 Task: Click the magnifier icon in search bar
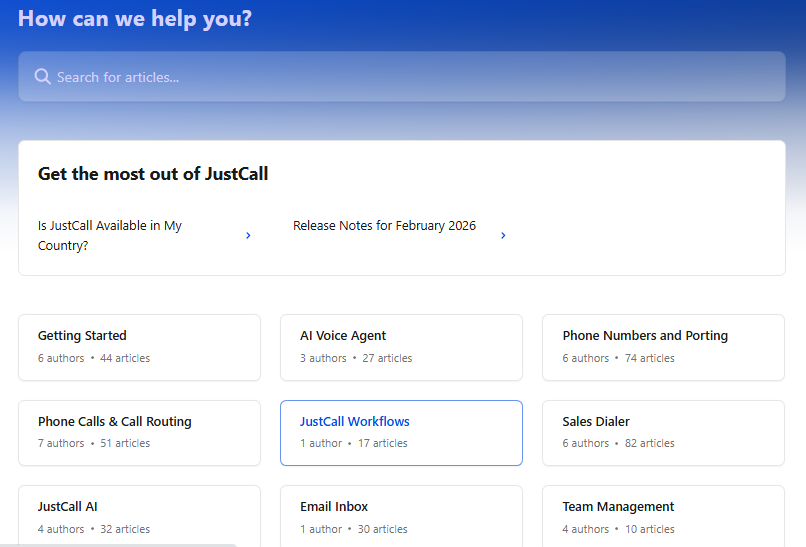point(43,77)
